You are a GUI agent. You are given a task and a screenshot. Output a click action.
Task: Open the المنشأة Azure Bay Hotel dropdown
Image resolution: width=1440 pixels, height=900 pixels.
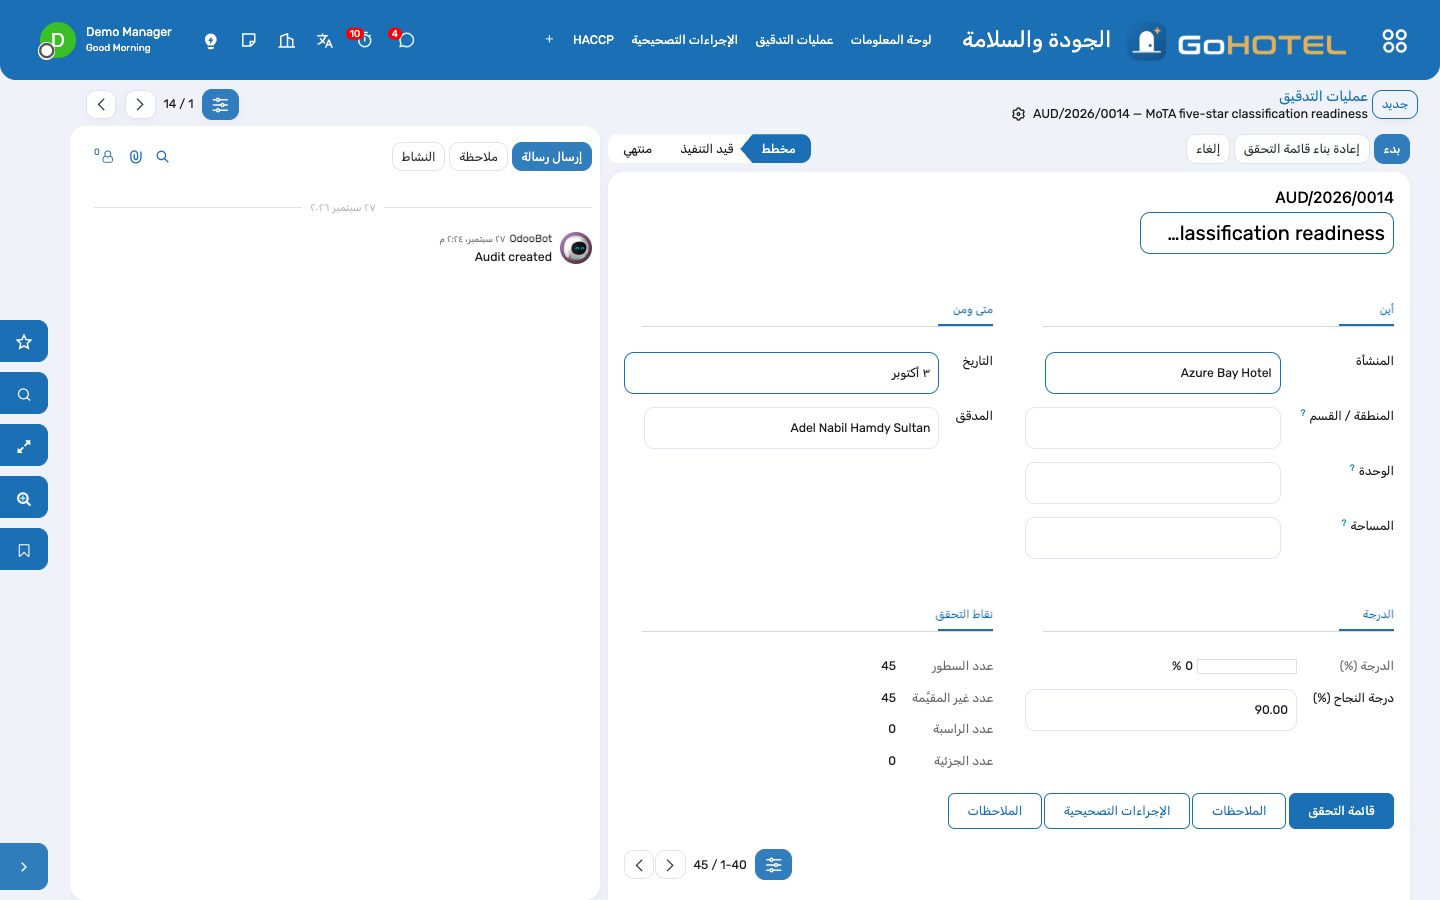point(1162,373)
